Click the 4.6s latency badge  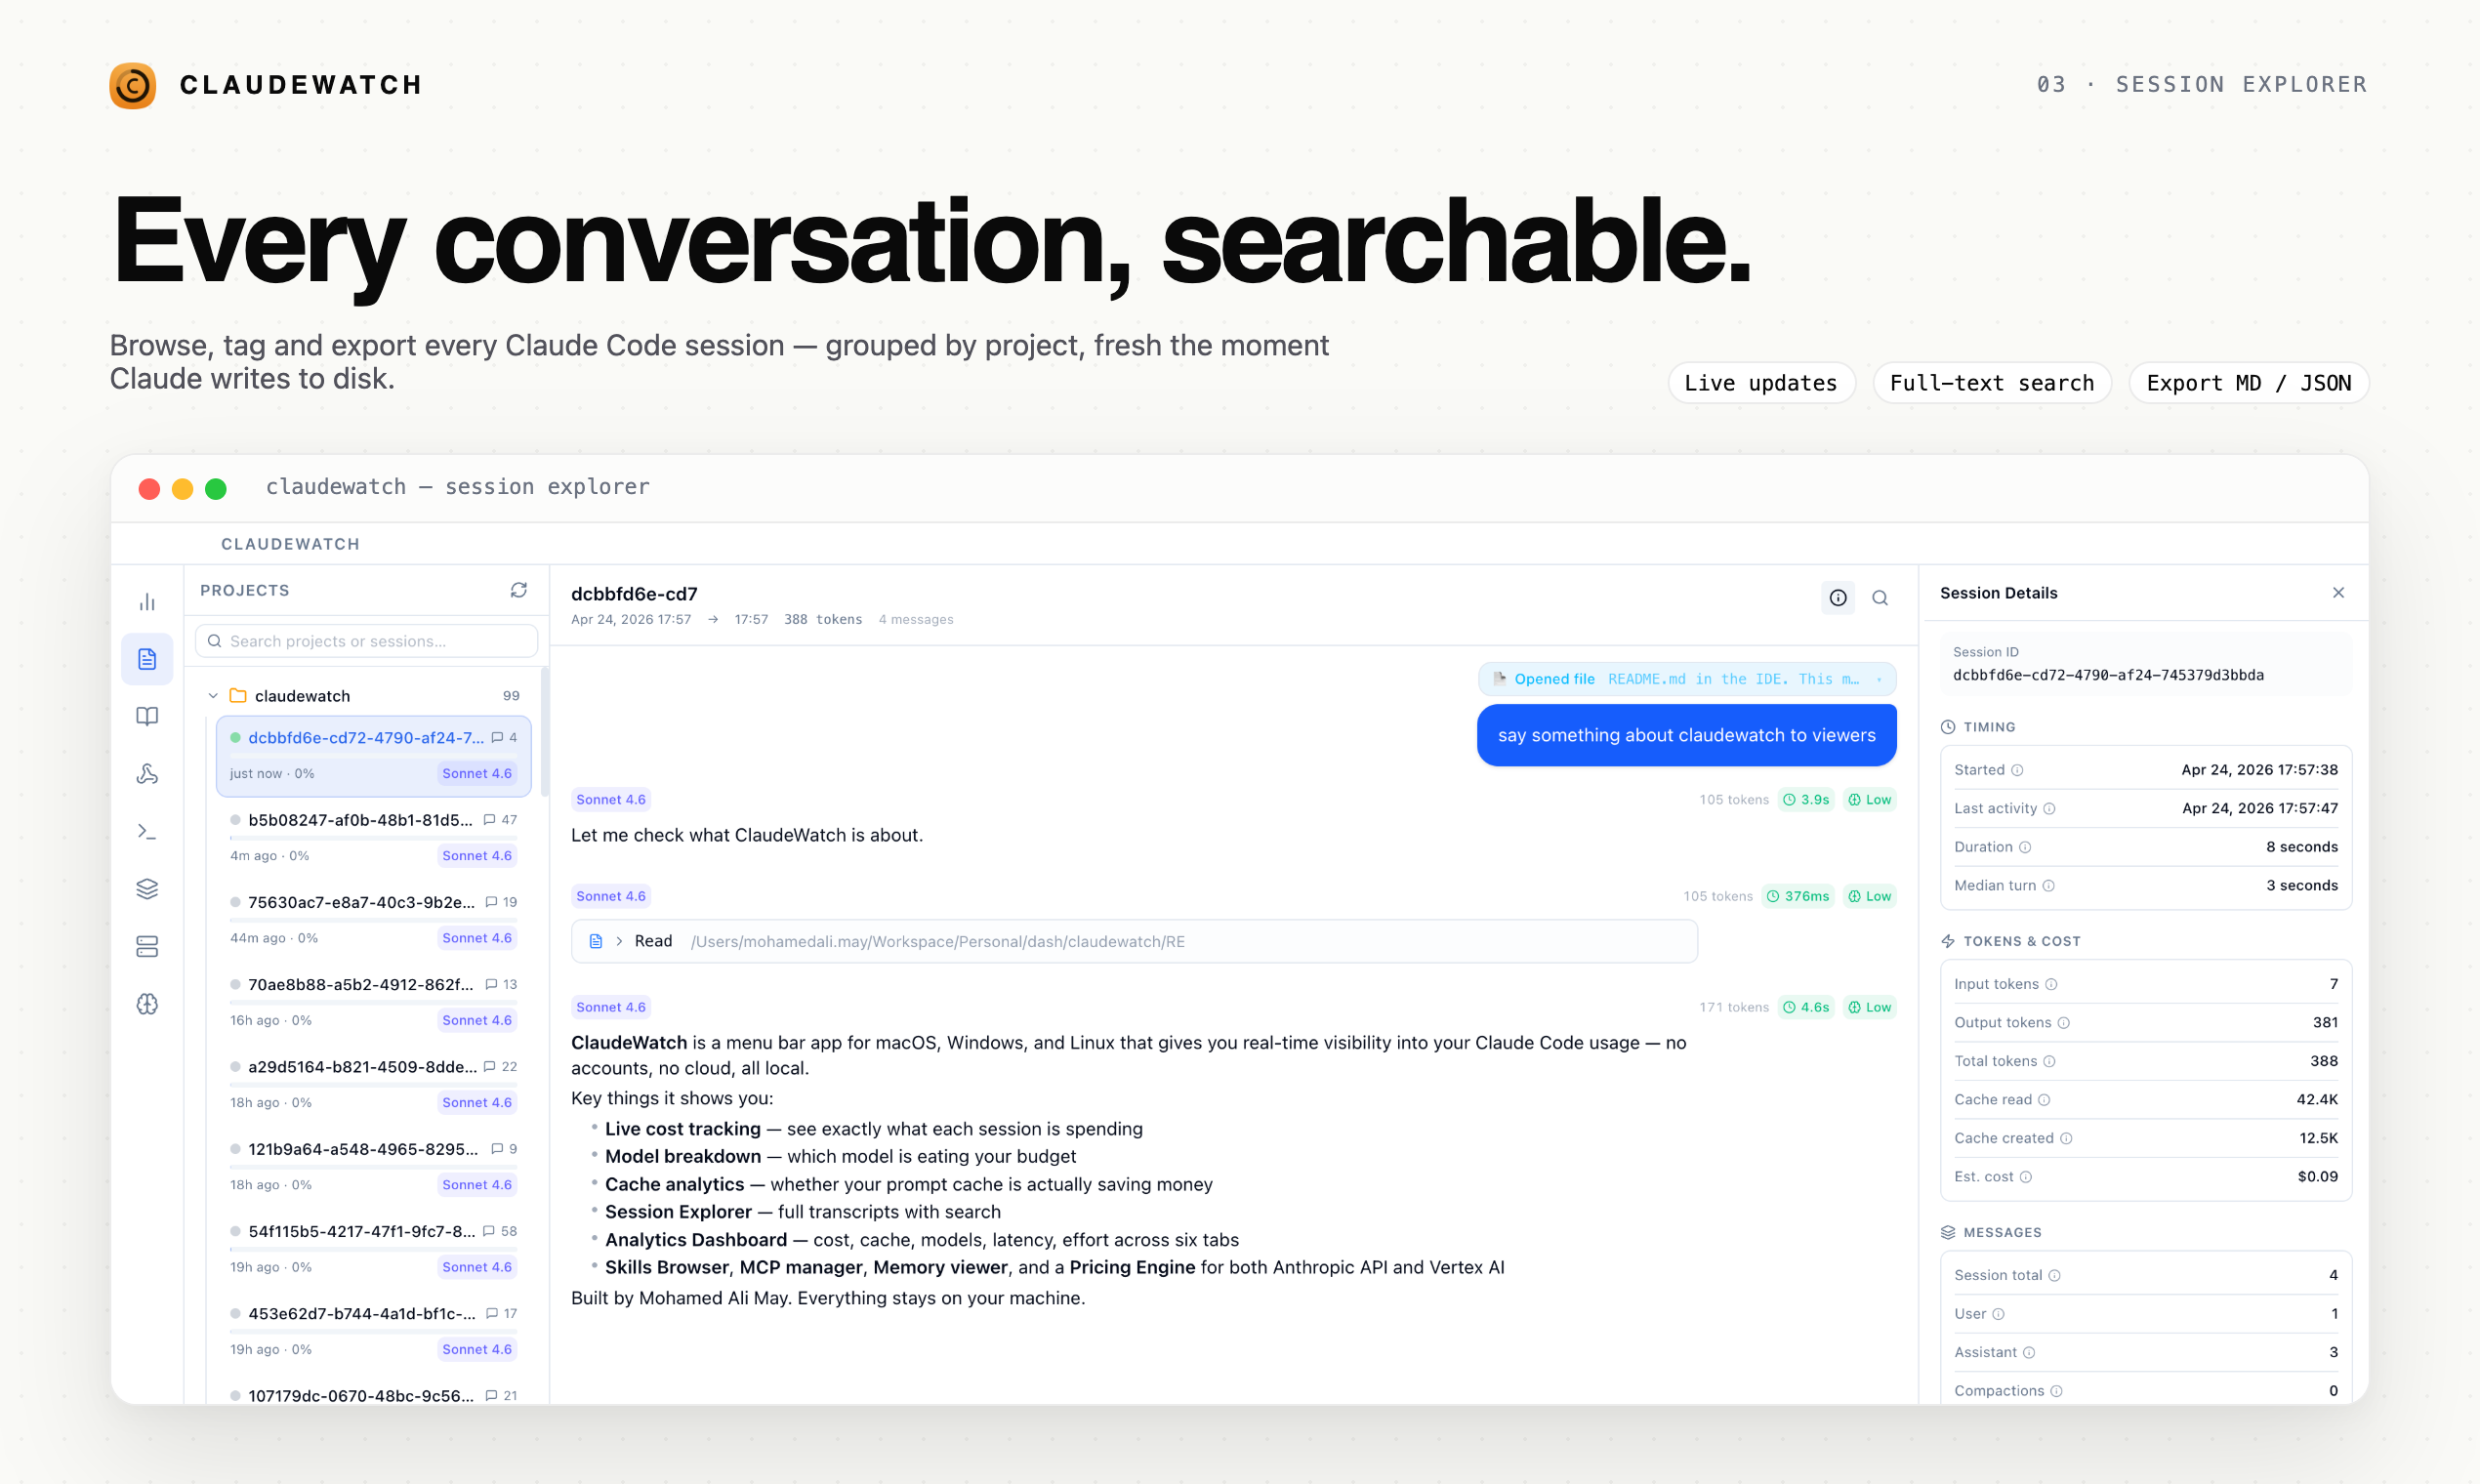pos(1806,1007)
